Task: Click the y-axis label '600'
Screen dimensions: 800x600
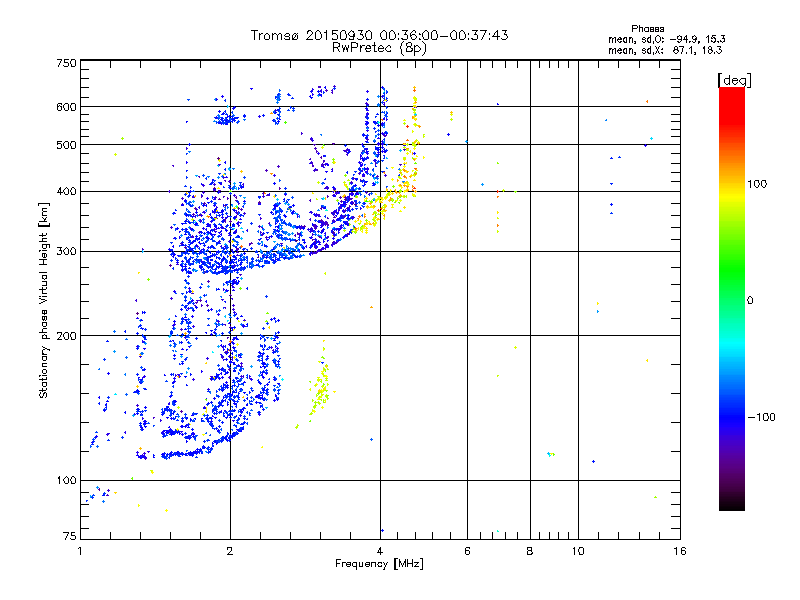Action: [67, 107]
